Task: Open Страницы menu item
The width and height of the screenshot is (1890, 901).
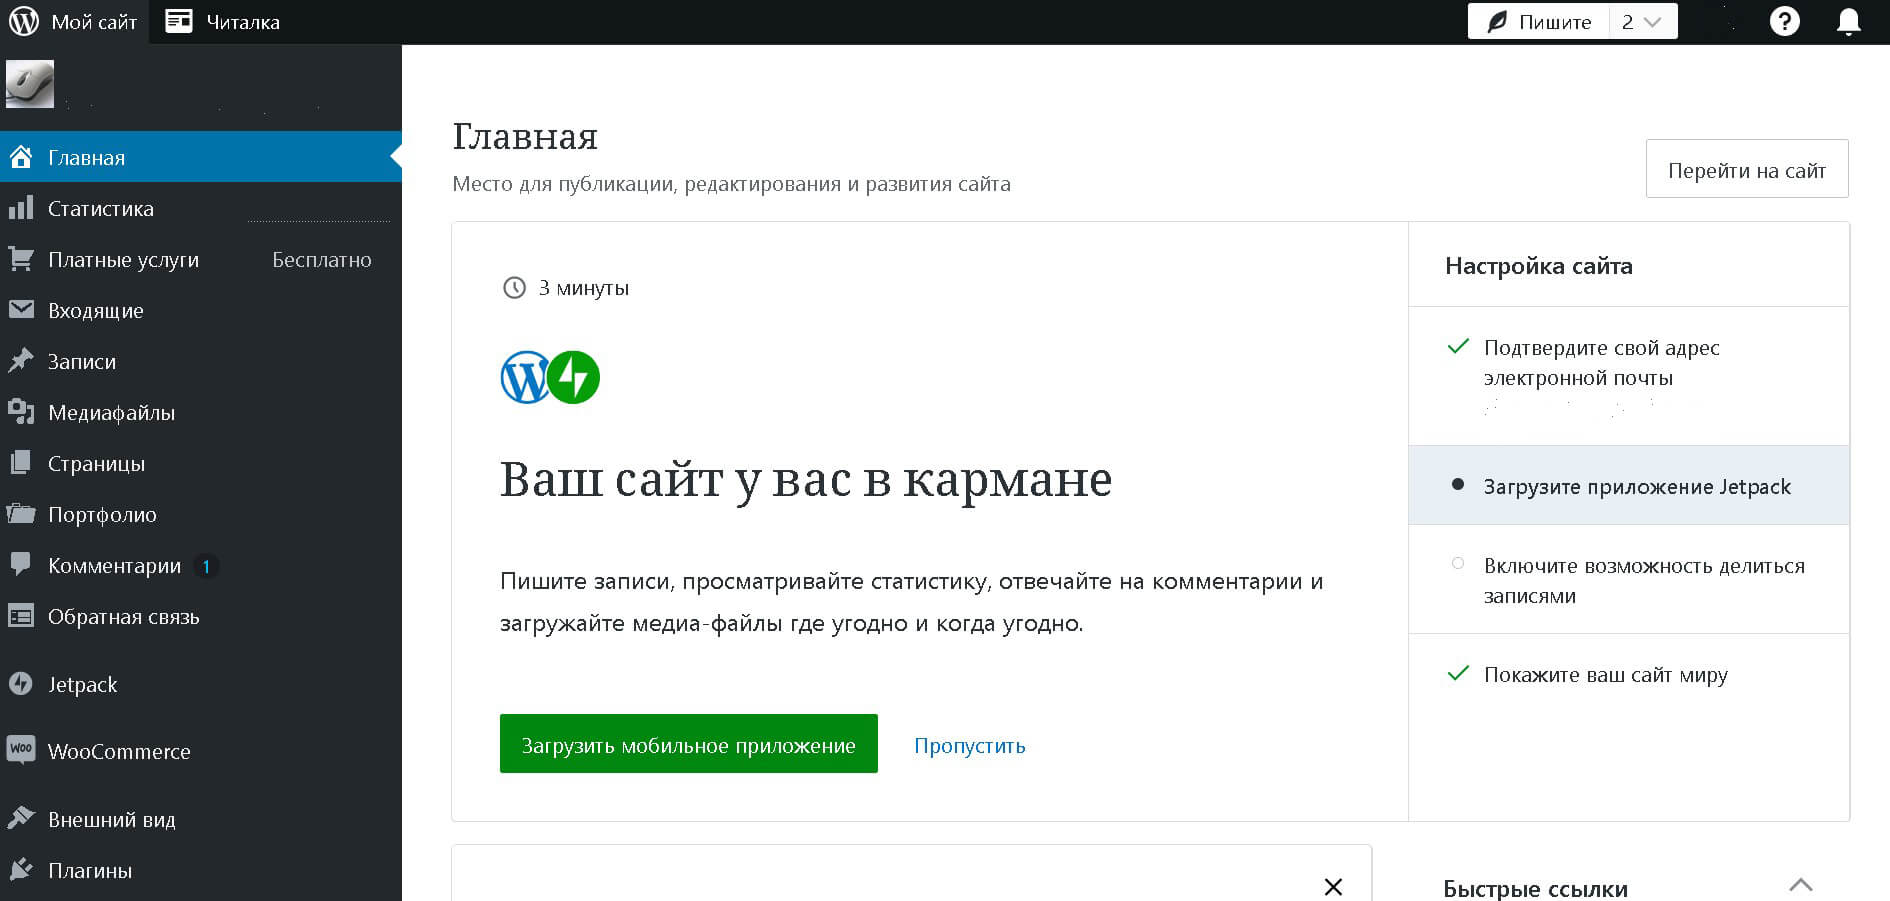Action: [x=200, y=463]
